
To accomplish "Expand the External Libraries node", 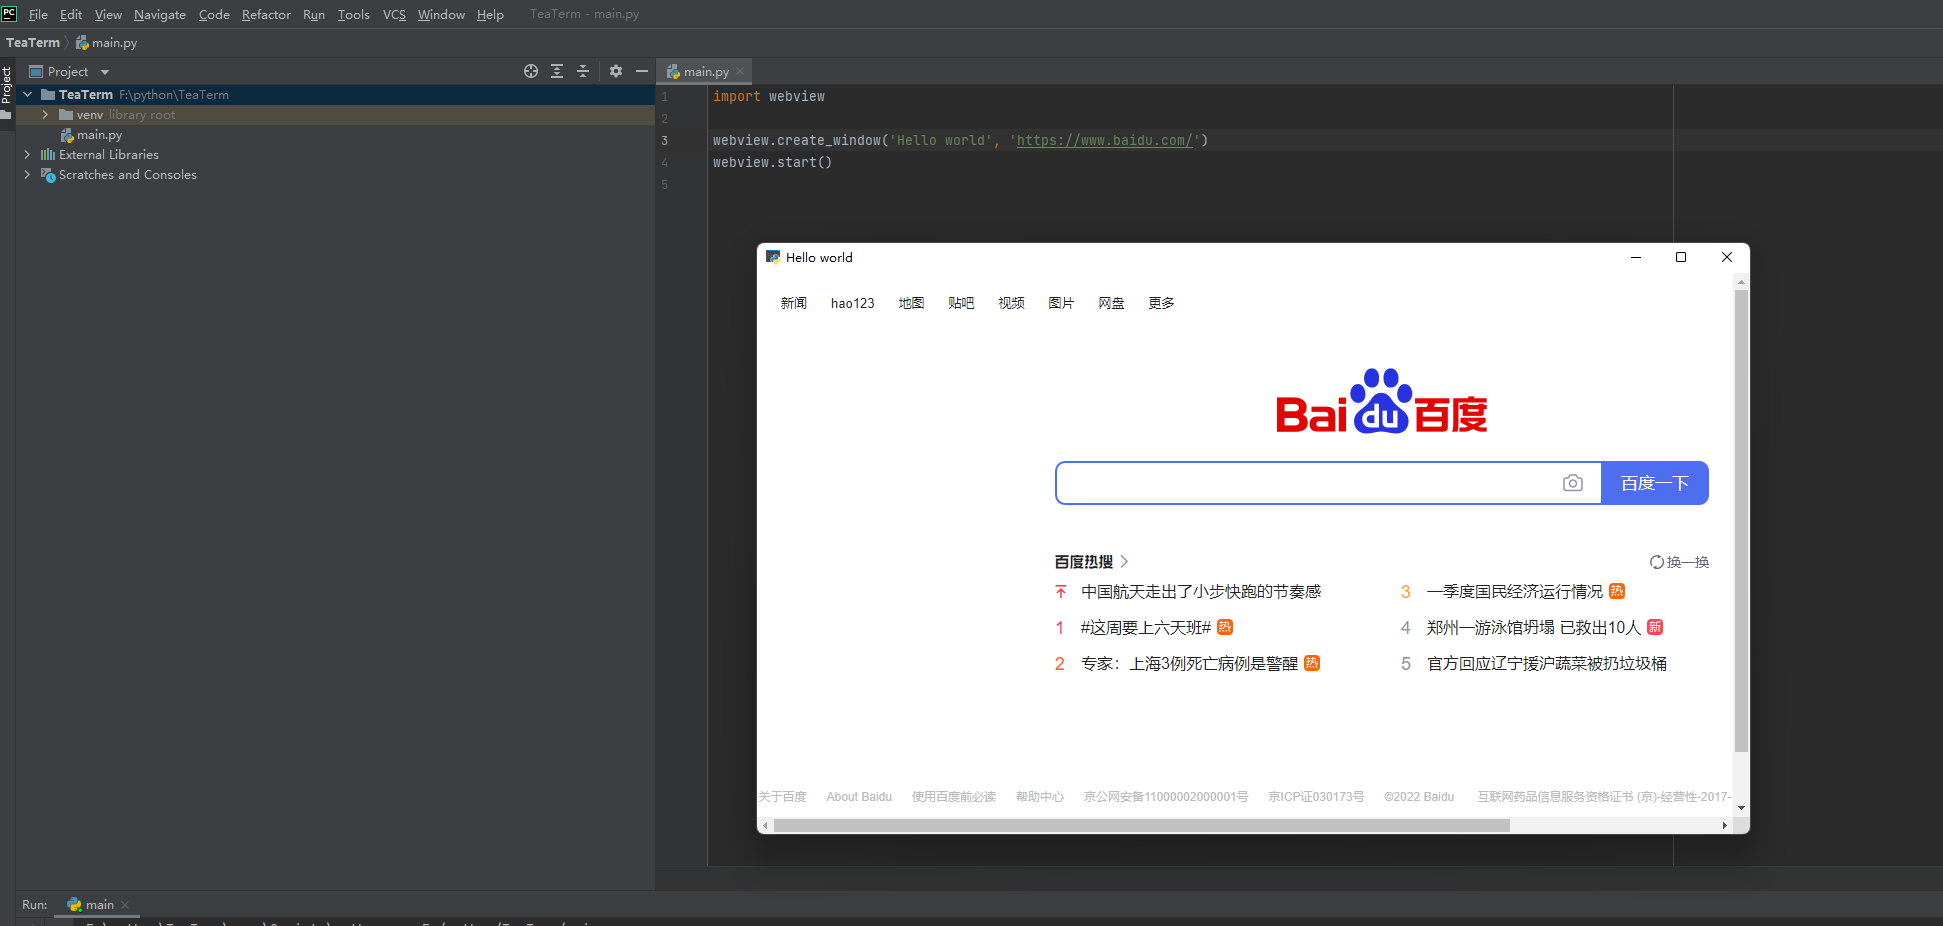I will [27, 154].
